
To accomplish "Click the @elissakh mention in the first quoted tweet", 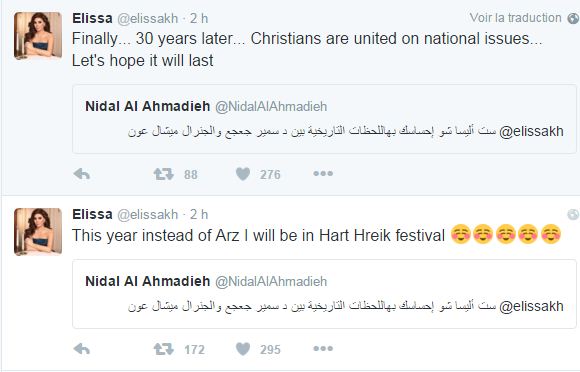I will click(x=531, y=132).
